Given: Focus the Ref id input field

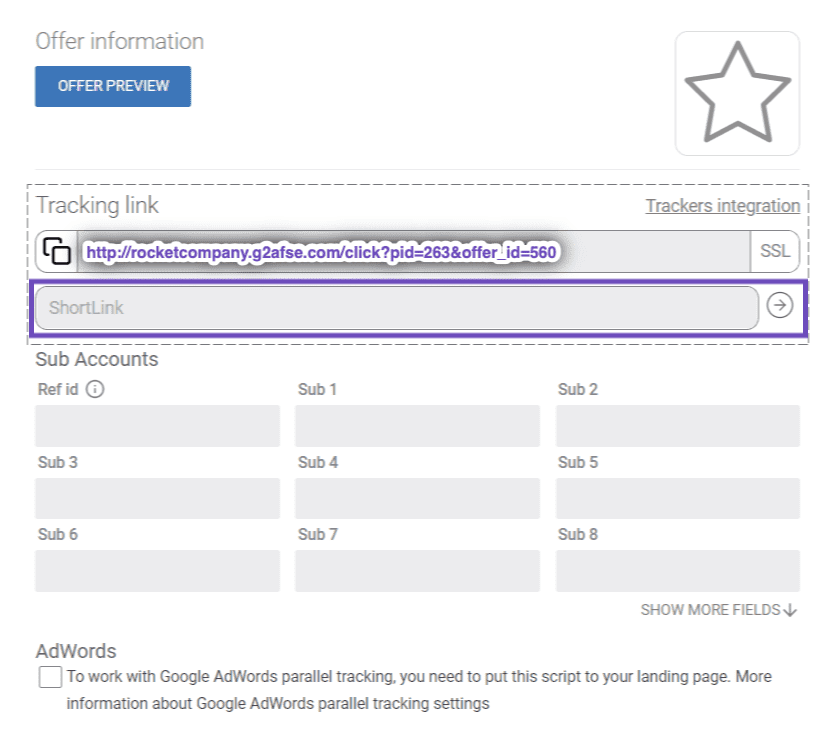Looking at the screenshot, I should (x=157, y=426).
